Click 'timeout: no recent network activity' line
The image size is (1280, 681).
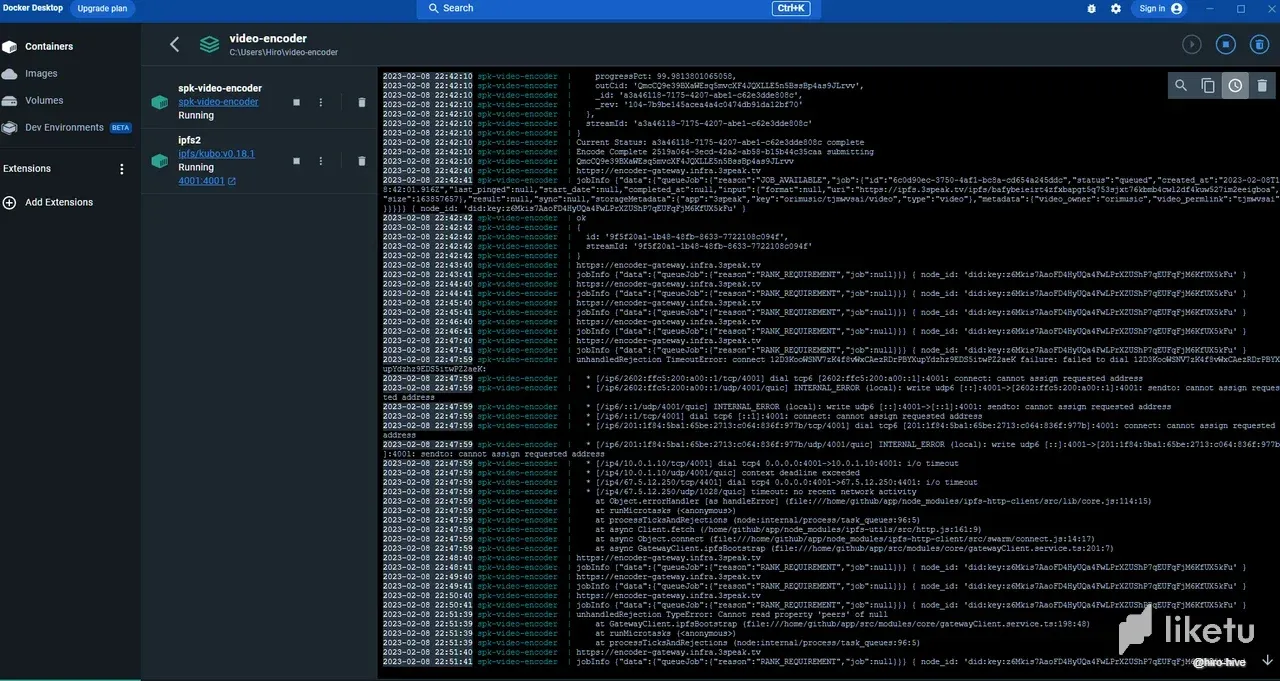750,492
